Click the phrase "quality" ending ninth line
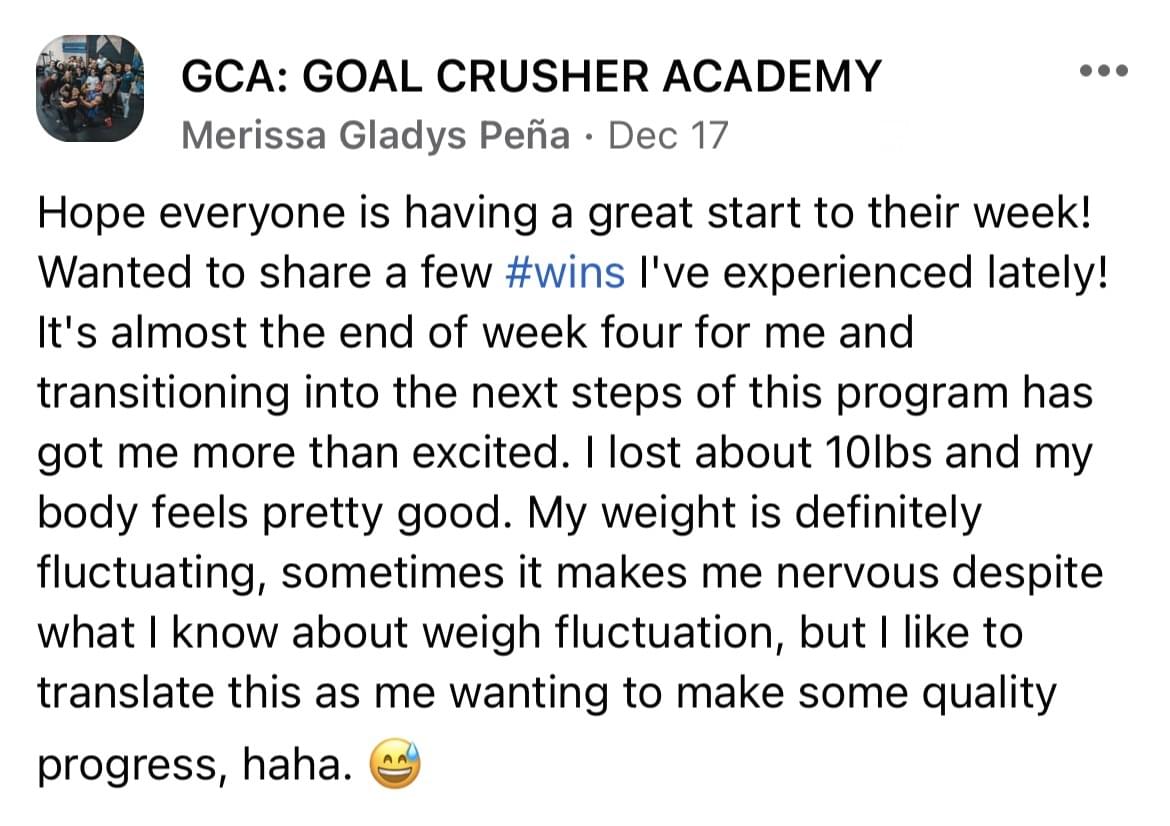The image size is (1170, 826). 989,694
